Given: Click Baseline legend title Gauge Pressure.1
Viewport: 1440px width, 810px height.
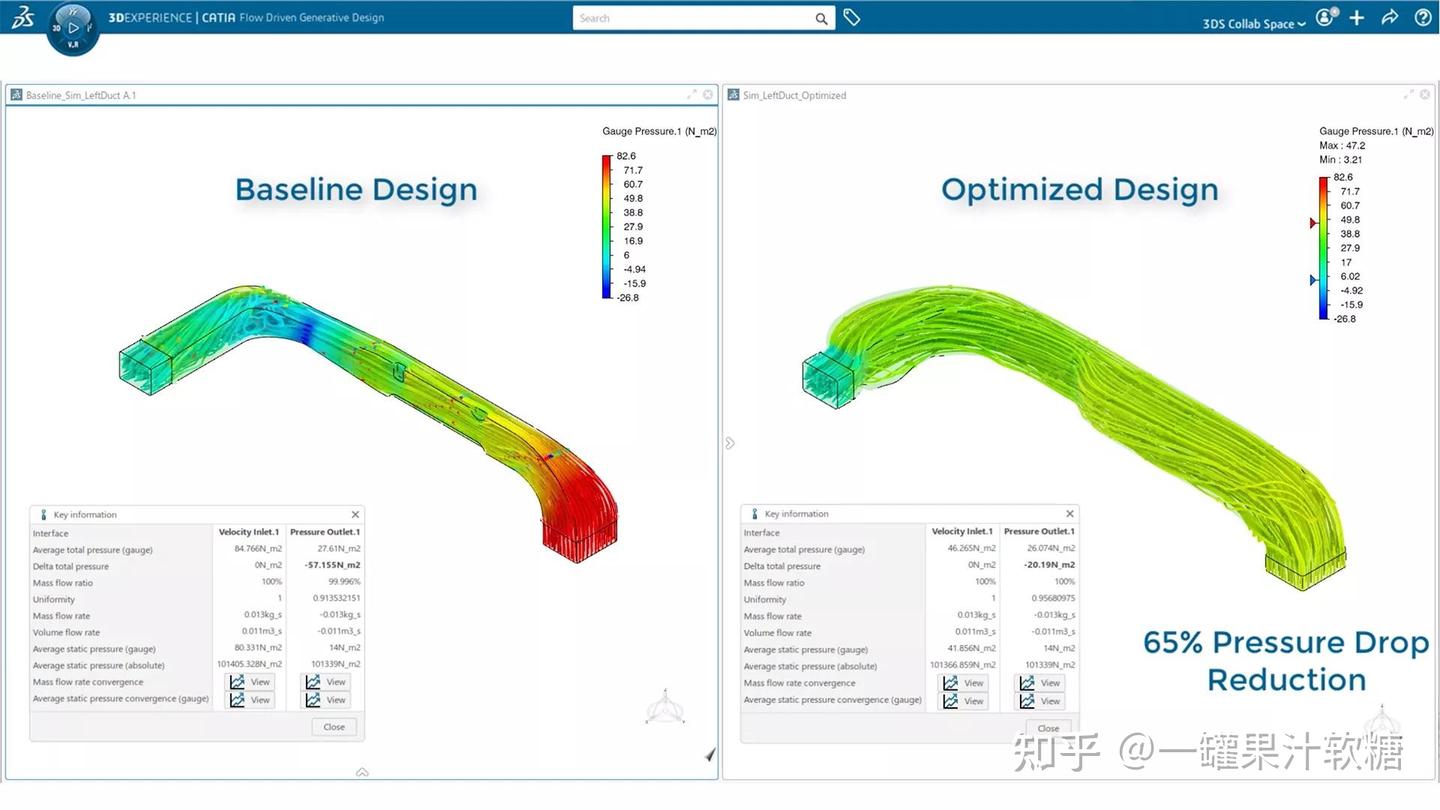Looking at the screenshot, I should click(x=660, y=131).
